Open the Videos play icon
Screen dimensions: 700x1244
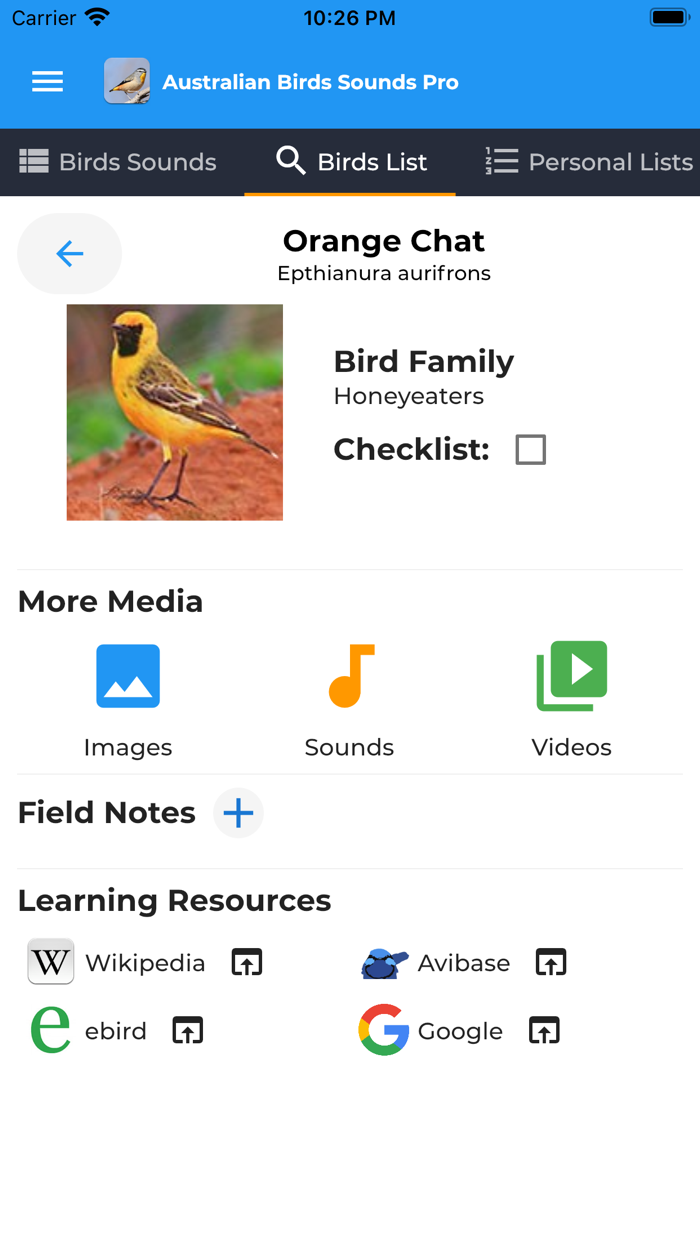tap(571, 676)
